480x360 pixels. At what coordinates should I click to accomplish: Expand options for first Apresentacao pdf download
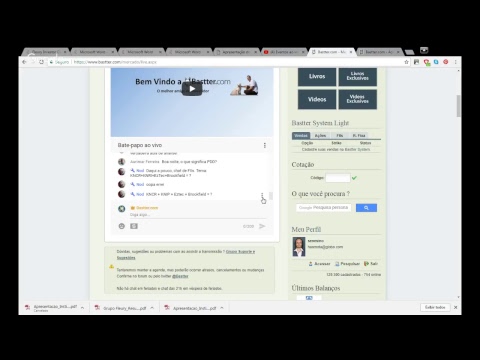click(82, 308)
